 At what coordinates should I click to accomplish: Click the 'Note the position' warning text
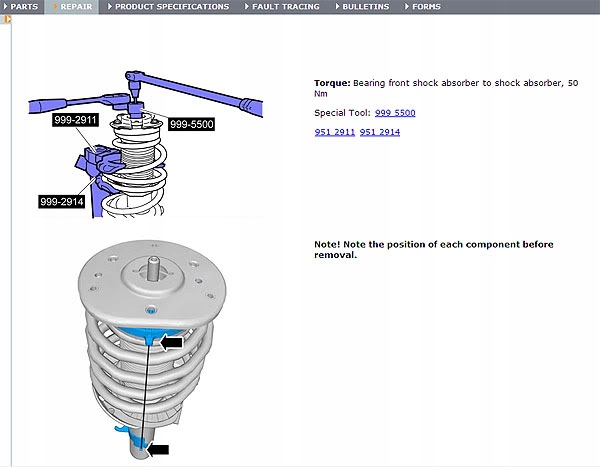[434, 250]
